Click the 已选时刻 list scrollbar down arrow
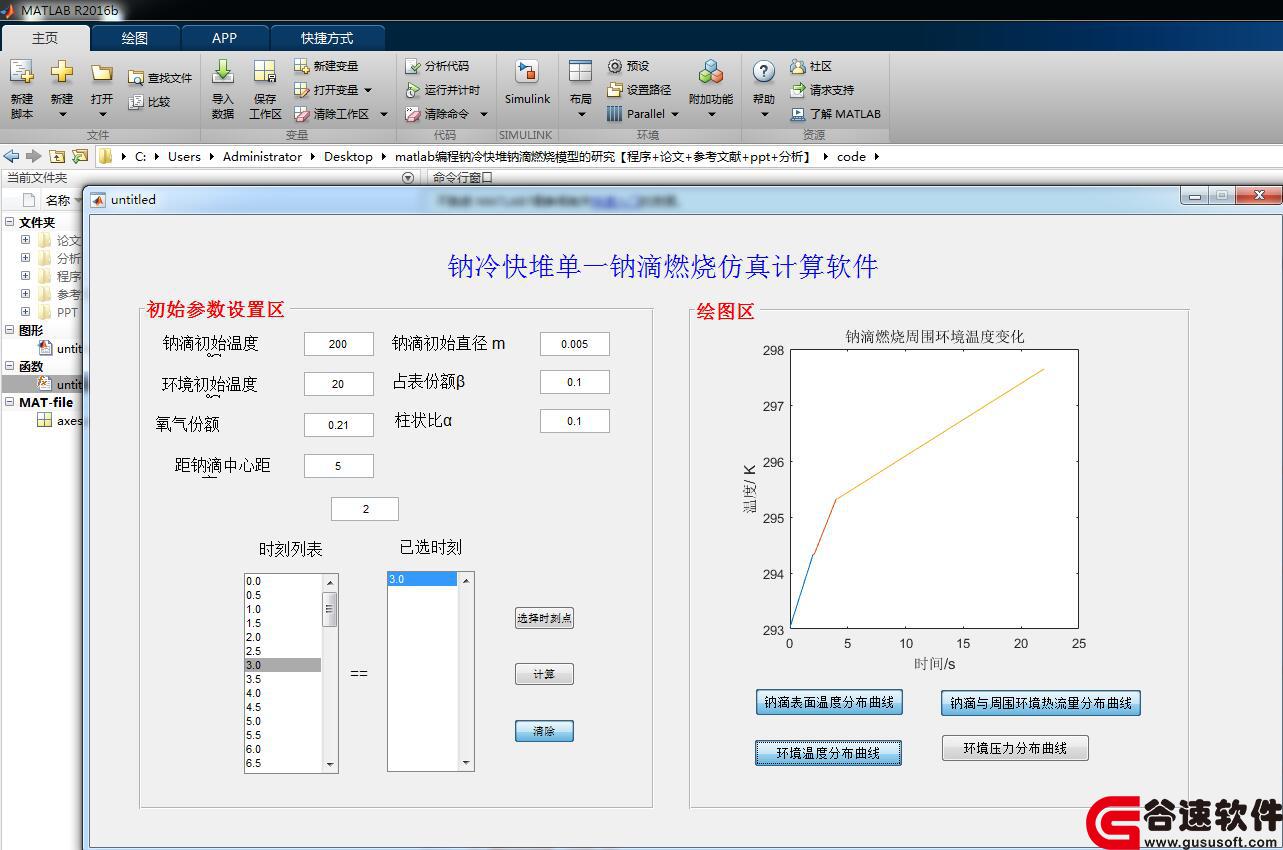This screenshot has width=1283, height=850. point(466,763)
